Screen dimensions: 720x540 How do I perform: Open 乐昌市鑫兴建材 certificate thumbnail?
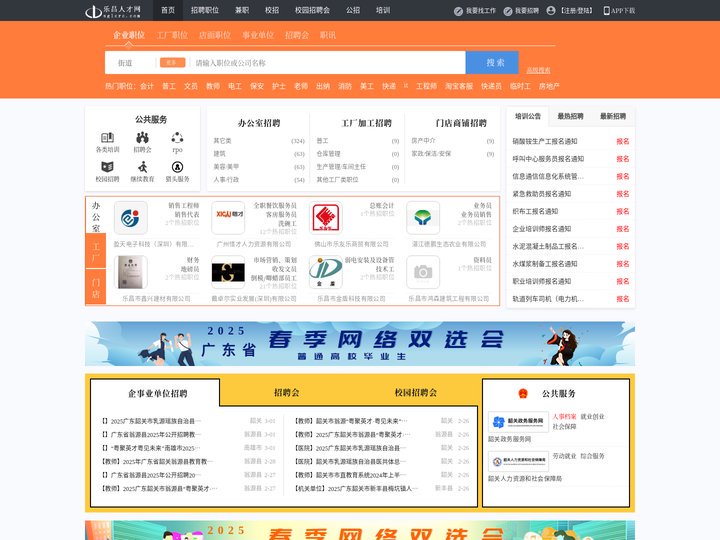pos(130,272)
